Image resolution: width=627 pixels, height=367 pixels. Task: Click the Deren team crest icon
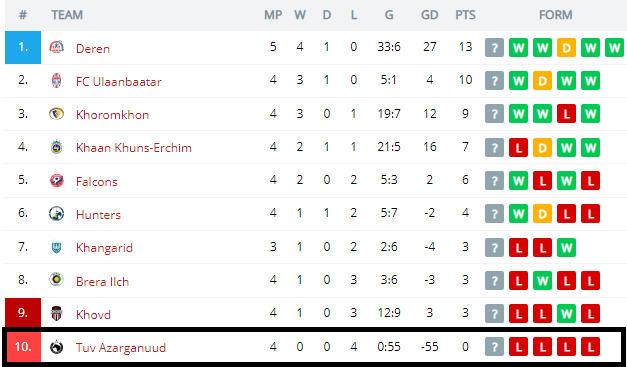[x=56, y=48]
